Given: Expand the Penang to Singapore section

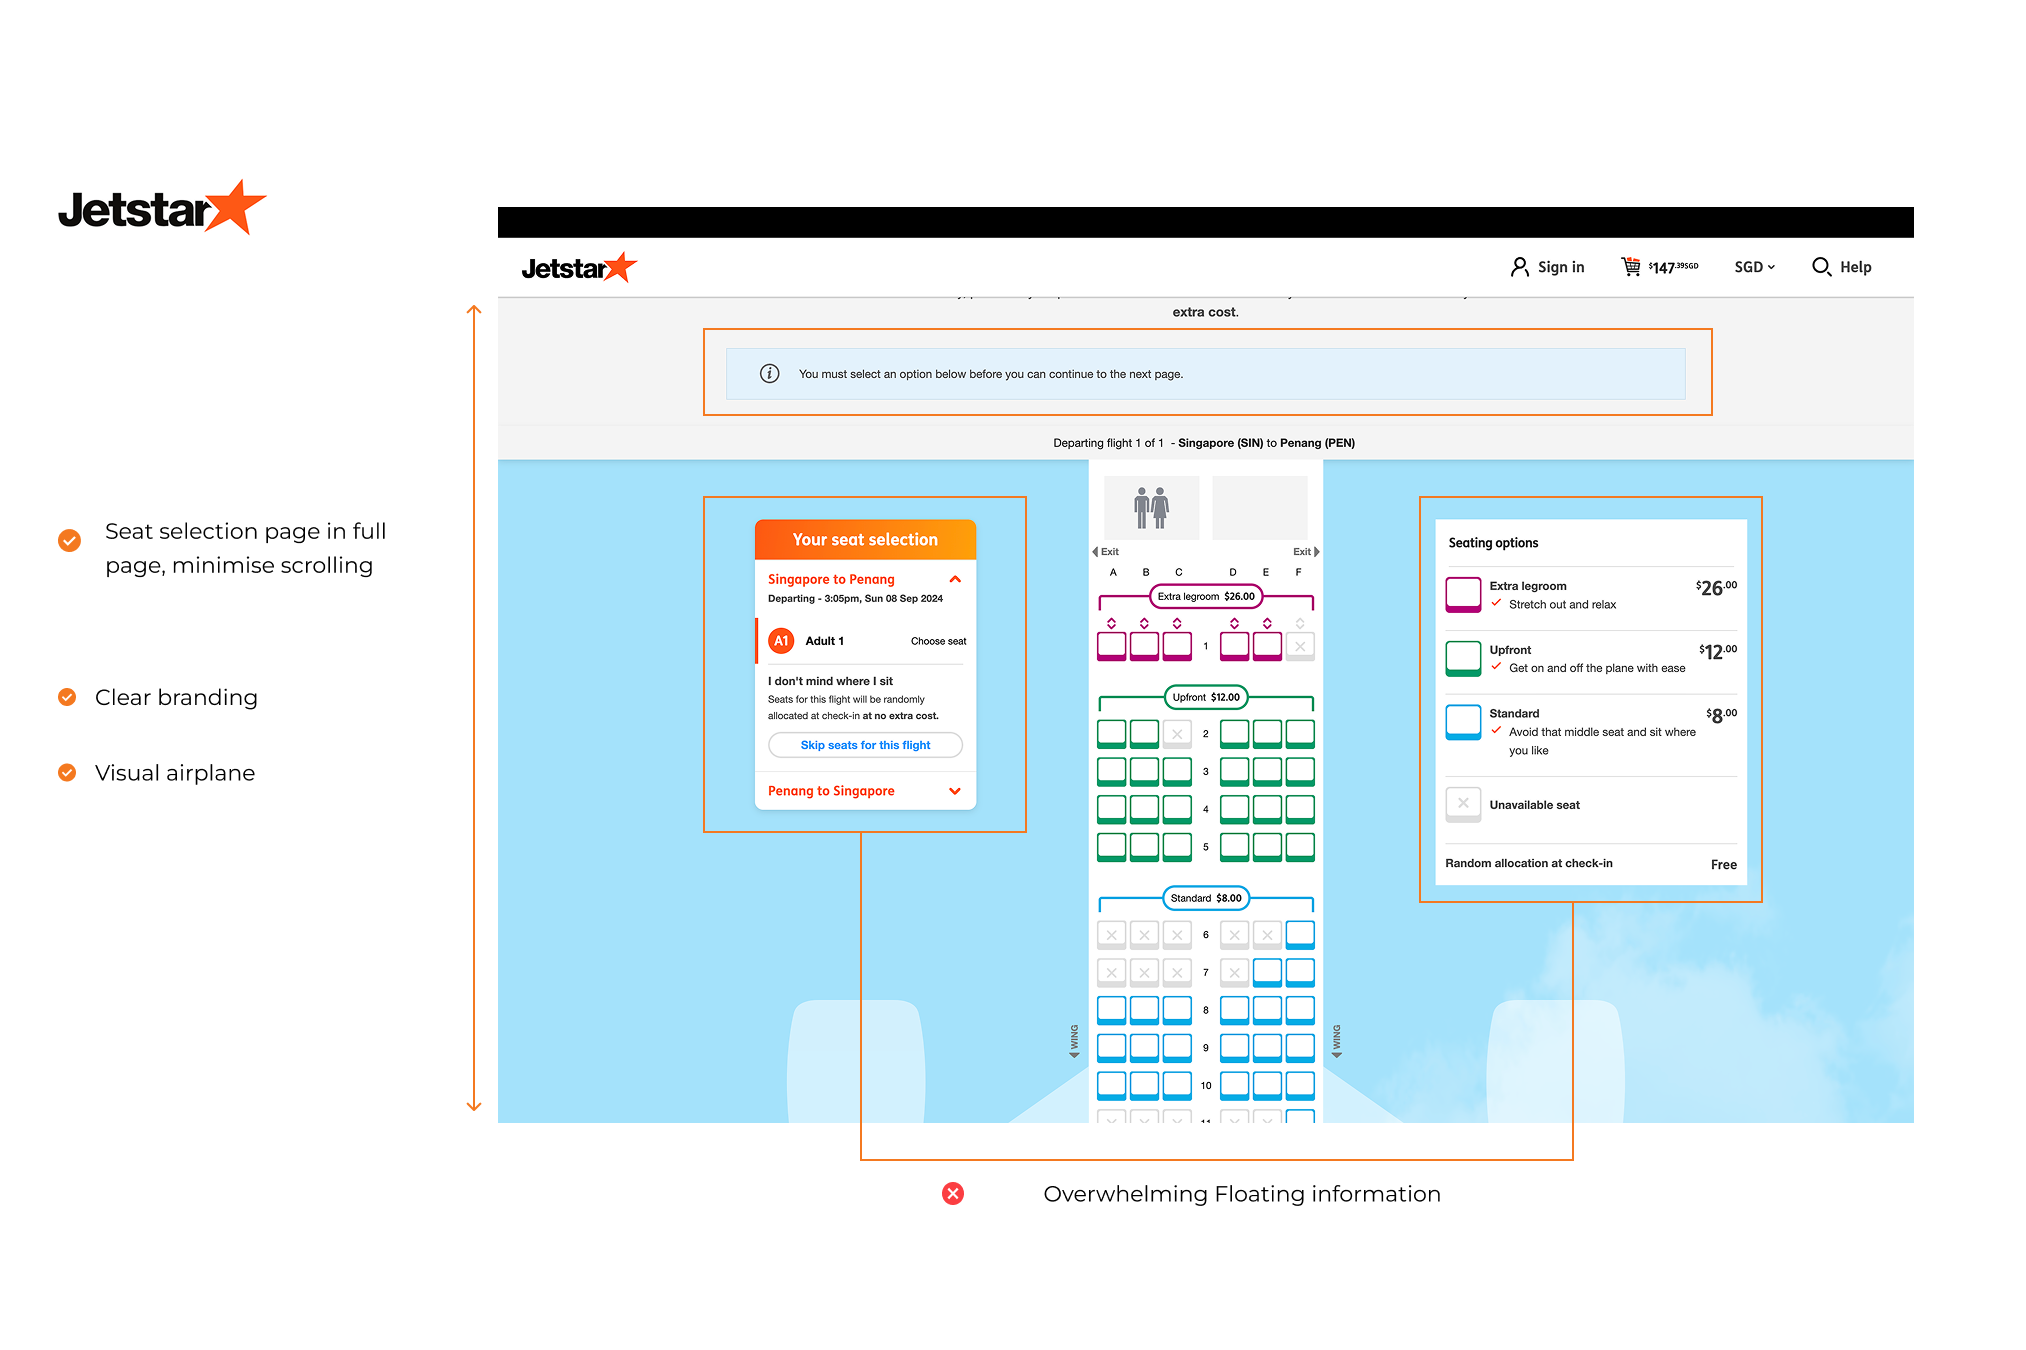Looking at the screenshot, I should coord(955,791).
